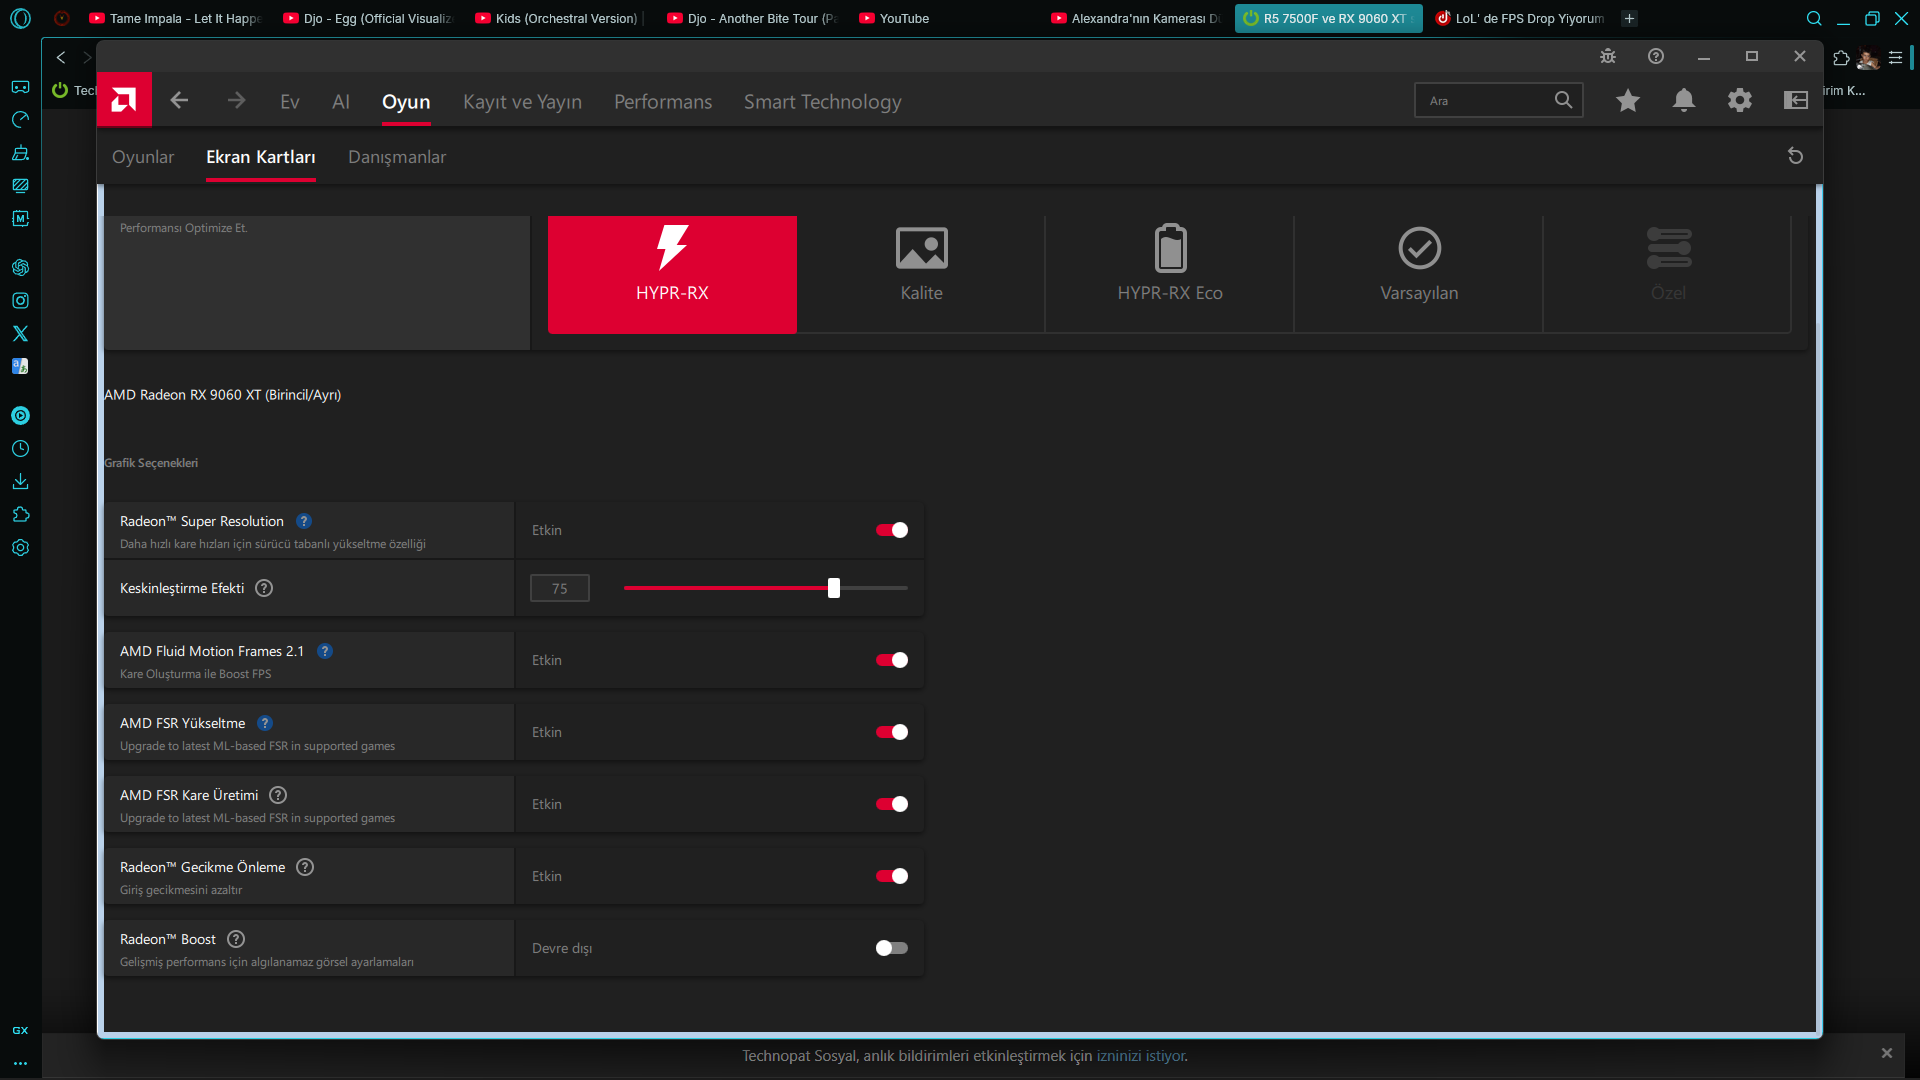Open AMD settings gear icon
The height and width of the screenshot is (1080, 1920).
click(x=1740, y=100)
